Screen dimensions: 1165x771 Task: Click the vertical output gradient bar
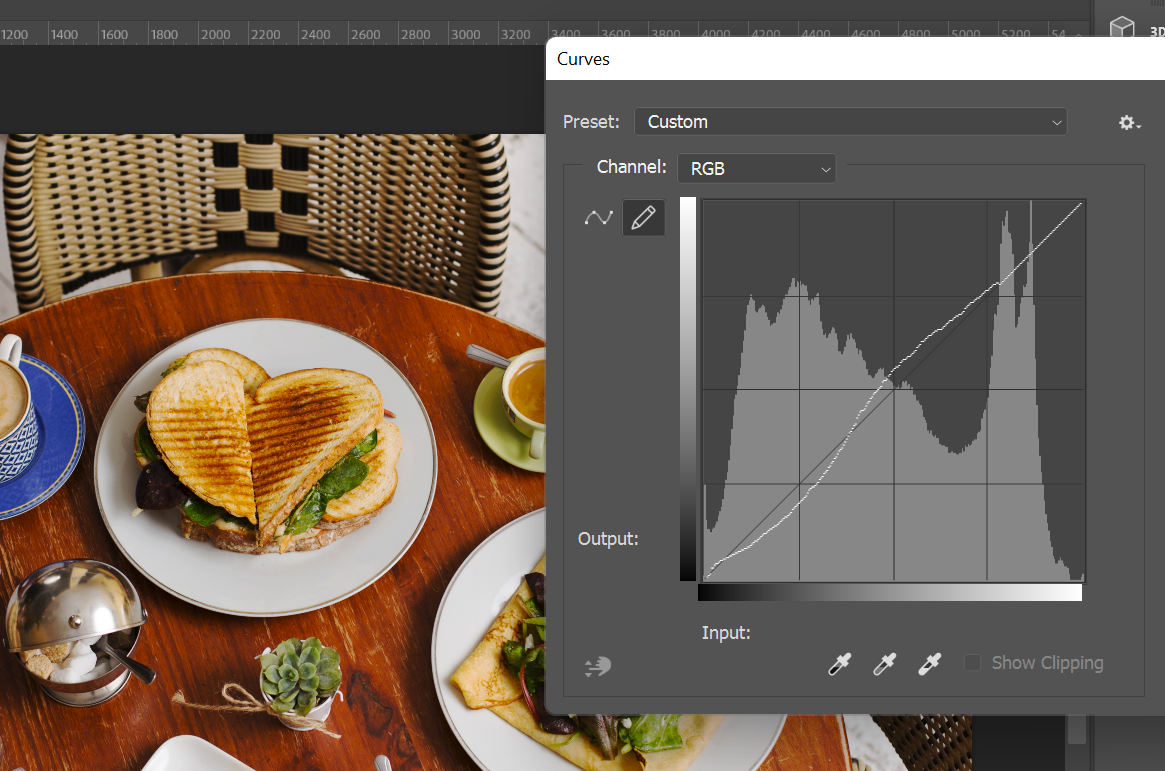(x=688, y=388)
